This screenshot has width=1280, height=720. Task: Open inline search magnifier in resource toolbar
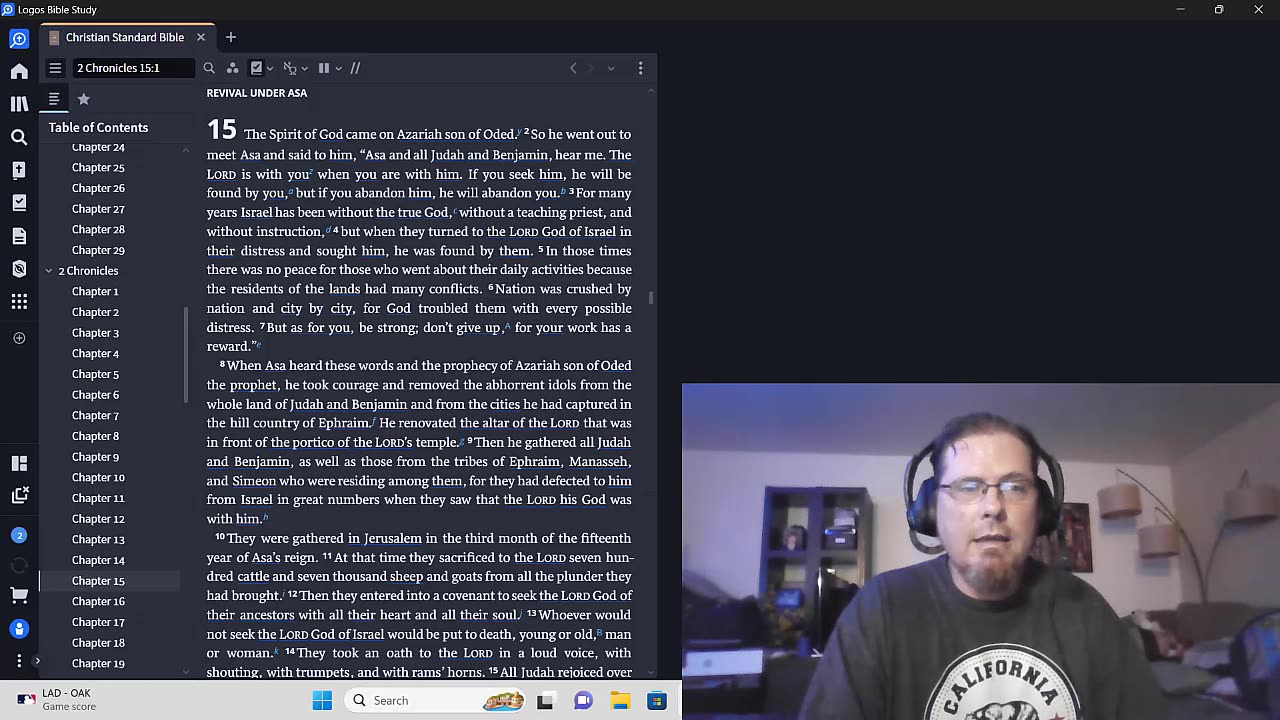[x=209, y=68]
